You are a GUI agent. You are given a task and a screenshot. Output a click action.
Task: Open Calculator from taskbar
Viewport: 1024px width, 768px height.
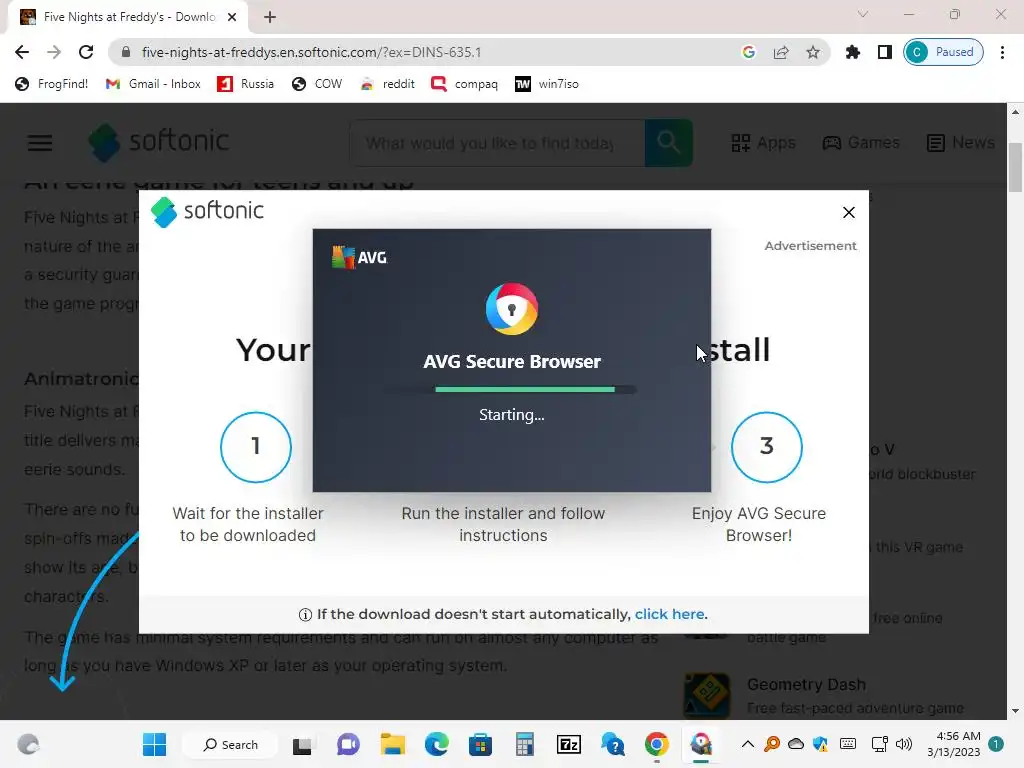(x=524, y=744)
